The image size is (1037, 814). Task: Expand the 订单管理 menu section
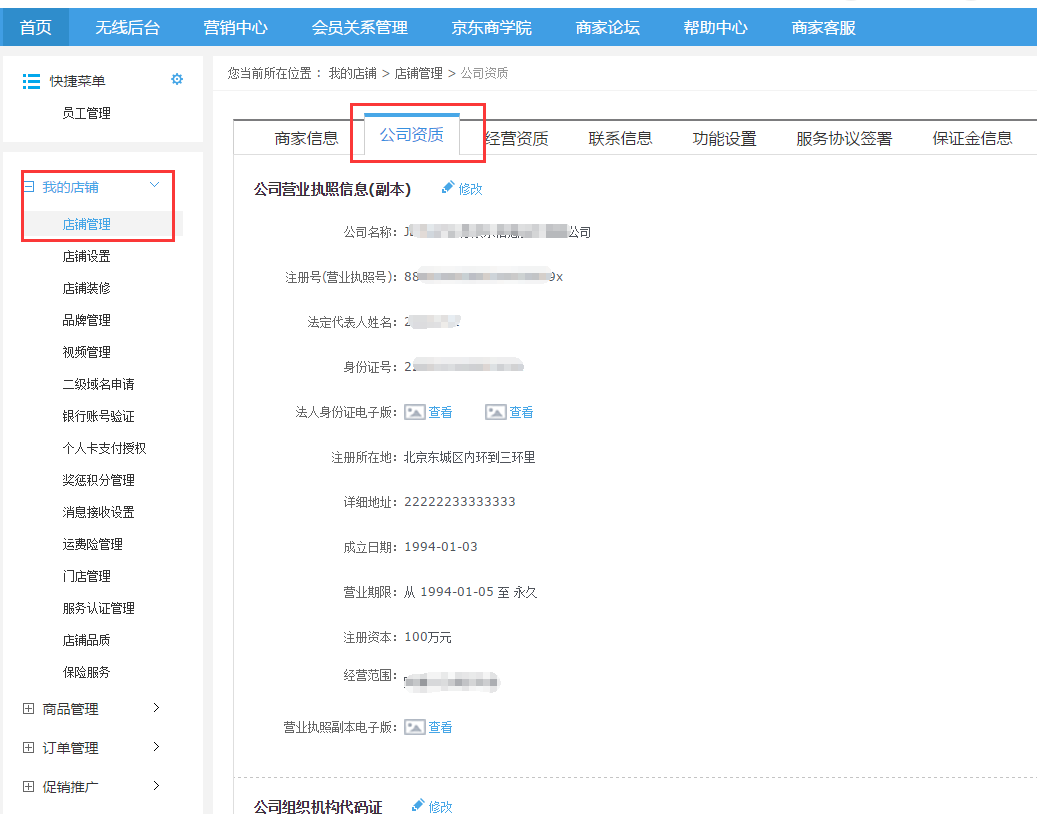28,748
